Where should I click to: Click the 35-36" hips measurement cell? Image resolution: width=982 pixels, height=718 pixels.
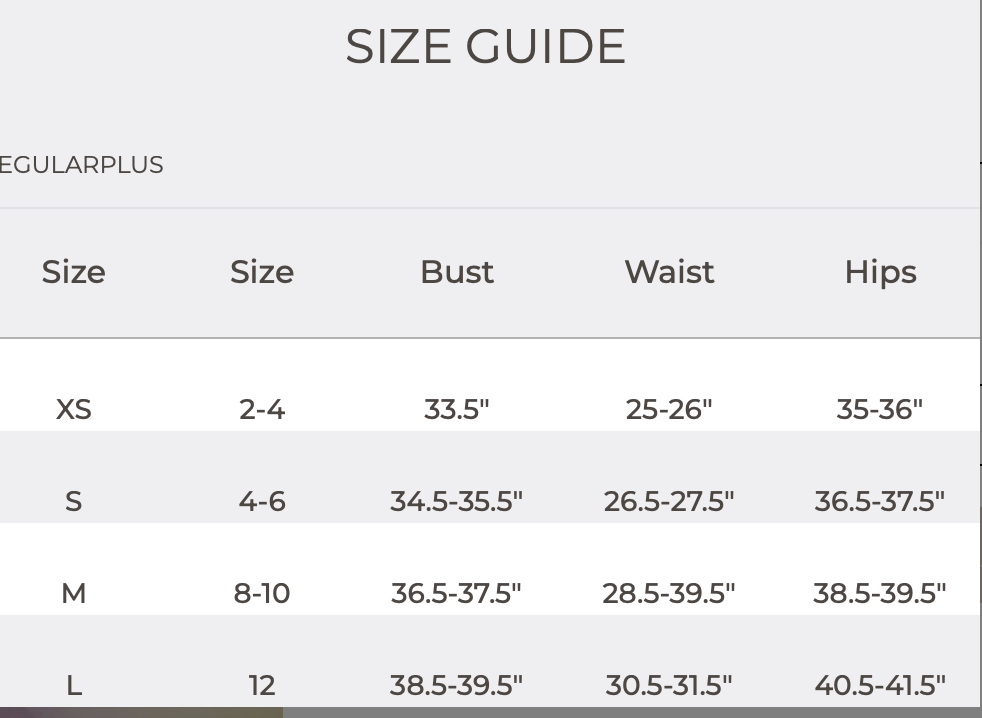point(880,410)
